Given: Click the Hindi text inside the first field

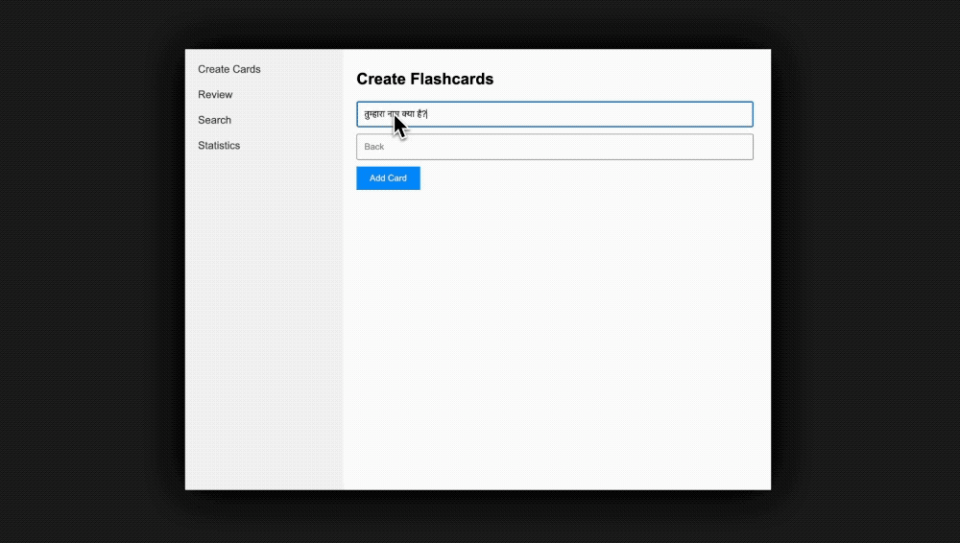Looking at the screenshot, I should (380, 114).
